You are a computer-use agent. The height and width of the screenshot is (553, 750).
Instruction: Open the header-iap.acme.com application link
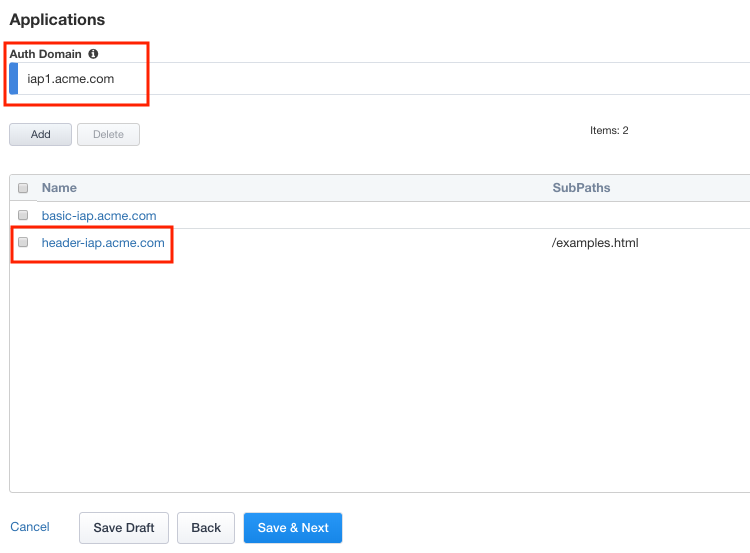[x=103, y=243]
